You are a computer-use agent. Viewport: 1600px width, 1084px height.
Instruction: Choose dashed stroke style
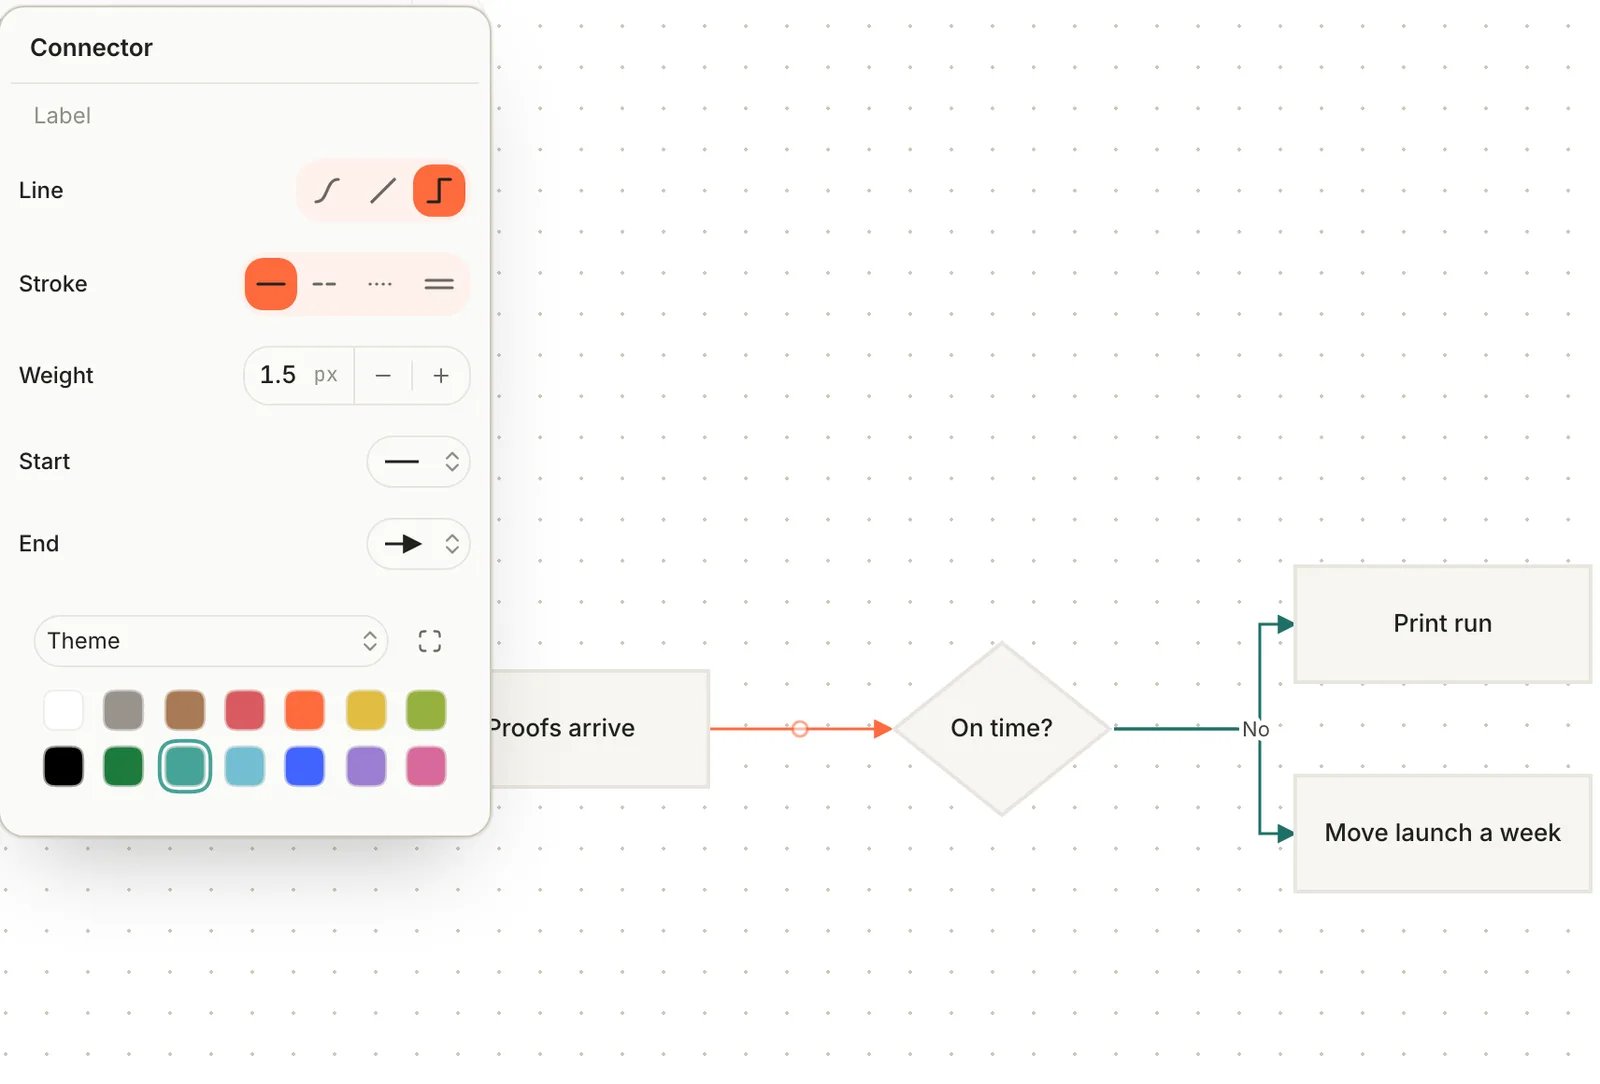tap(324, 284)
